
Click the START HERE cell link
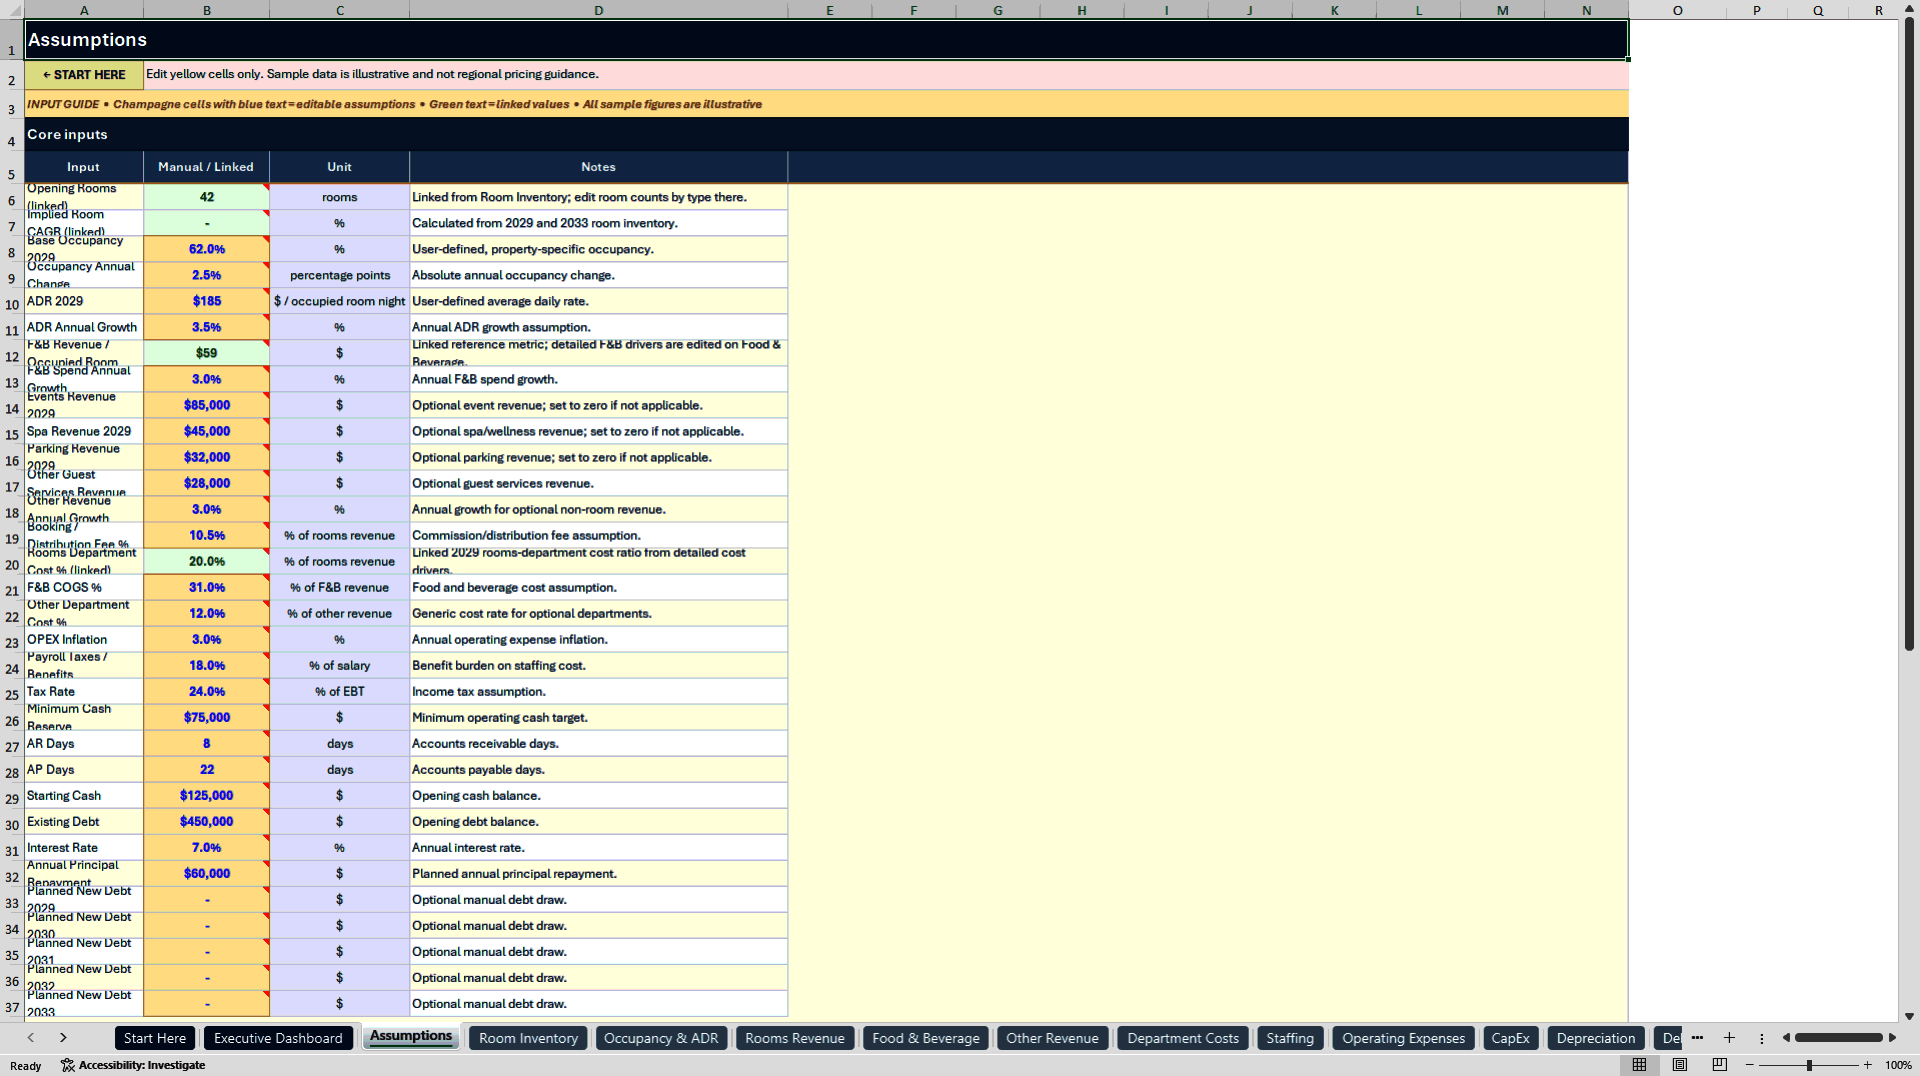point(84,75)
